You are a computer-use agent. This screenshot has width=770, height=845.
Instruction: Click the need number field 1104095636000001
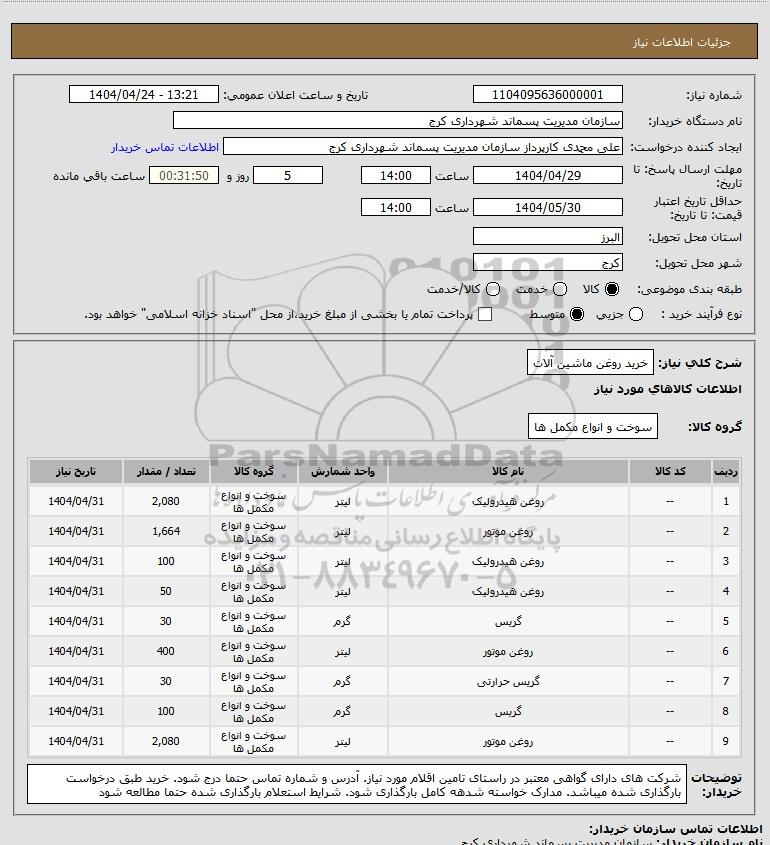point(547,94)
